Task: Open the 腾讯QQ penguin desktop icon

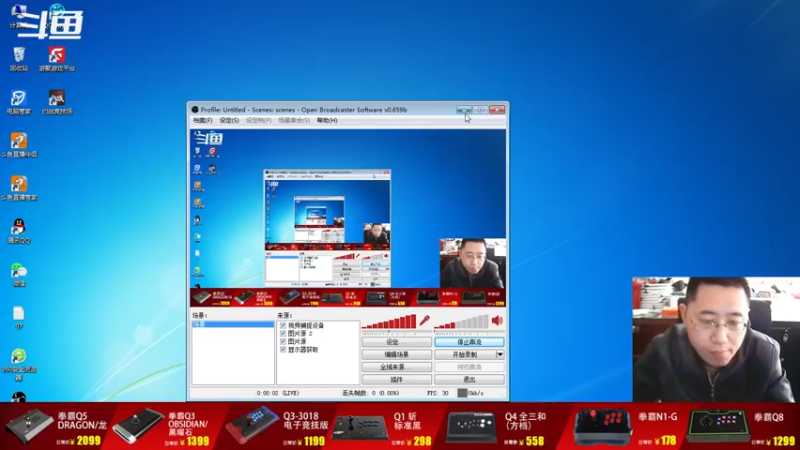Action: click(19, 231)
